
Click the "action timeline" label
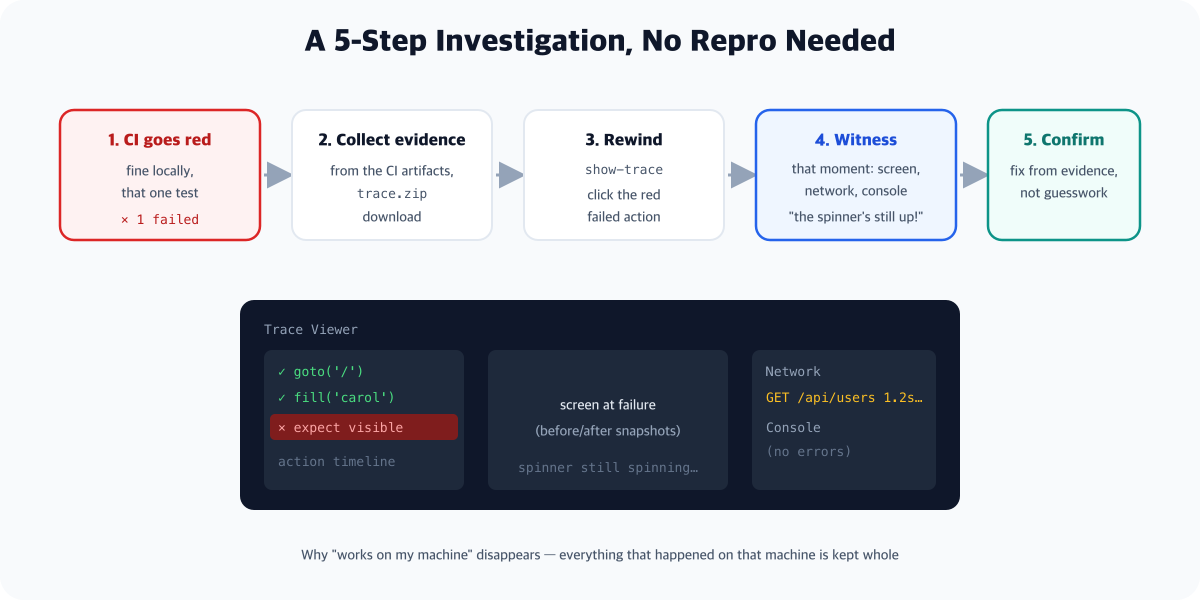[x=336, y=462]
